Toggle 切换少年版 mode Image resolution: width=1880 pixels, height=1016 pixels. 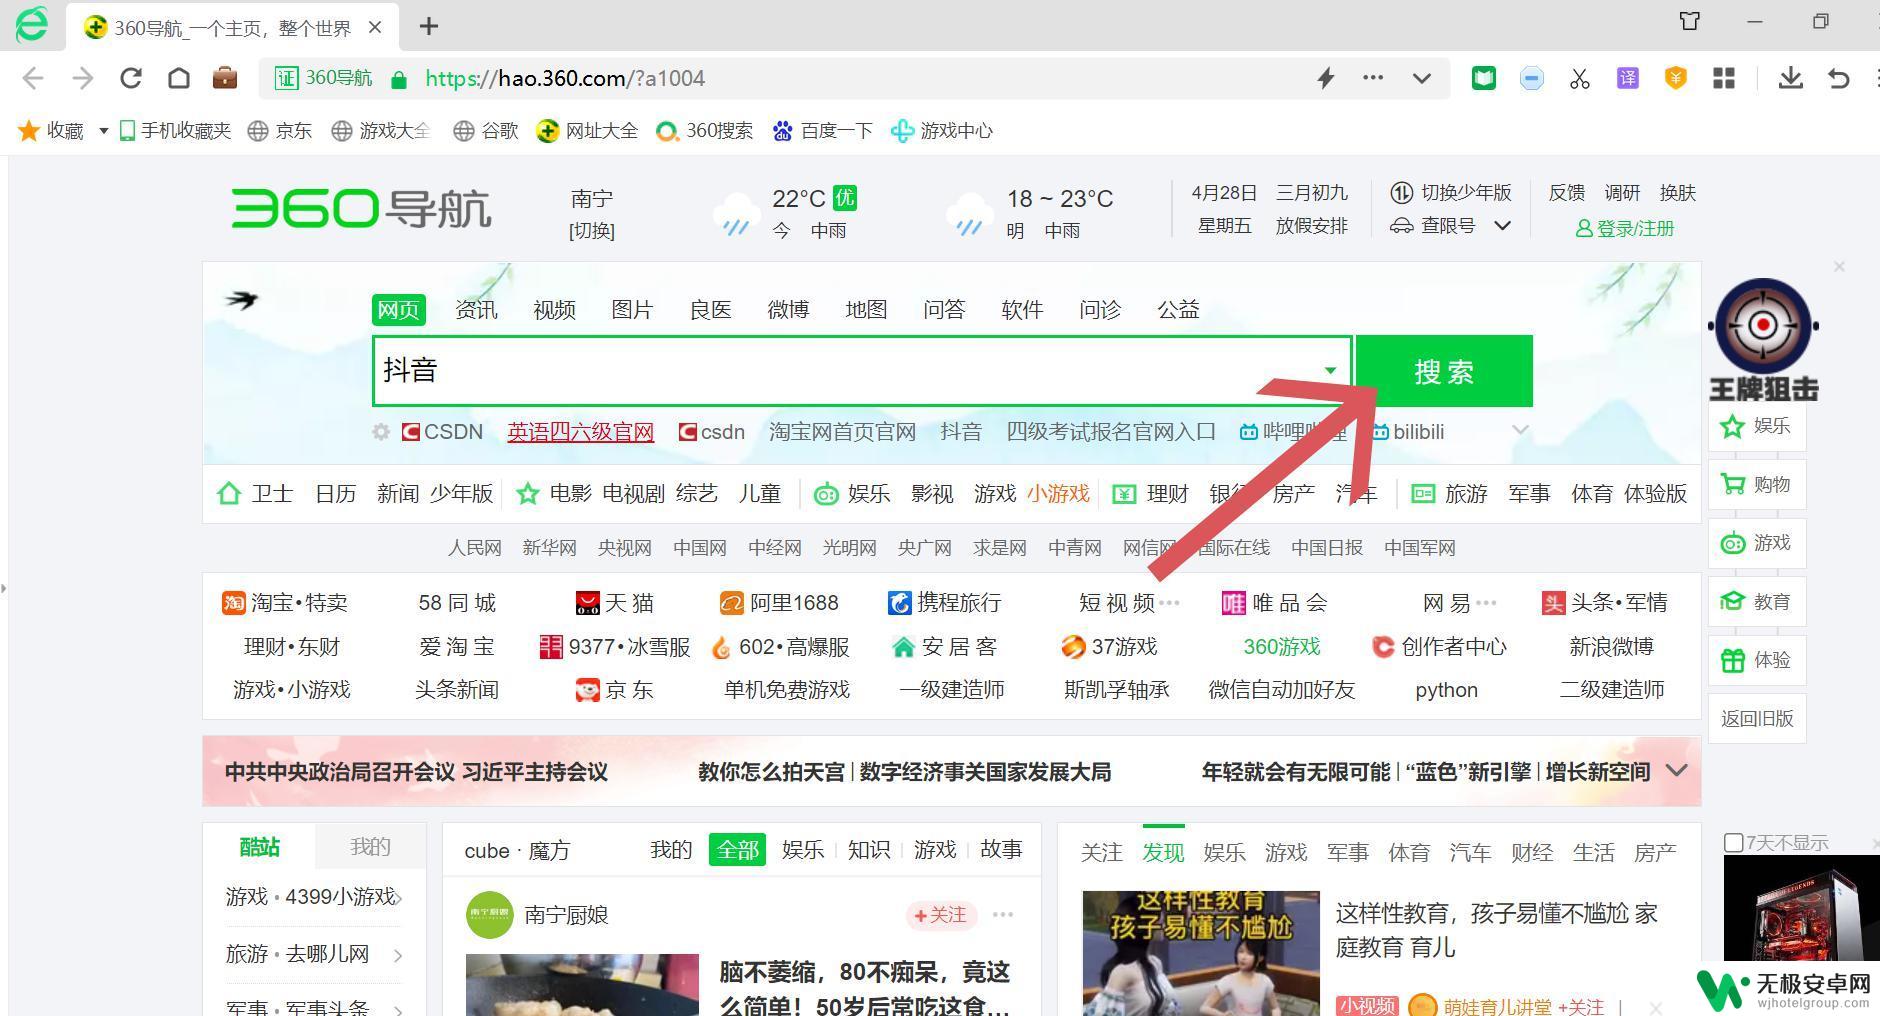pos(1451,193)
